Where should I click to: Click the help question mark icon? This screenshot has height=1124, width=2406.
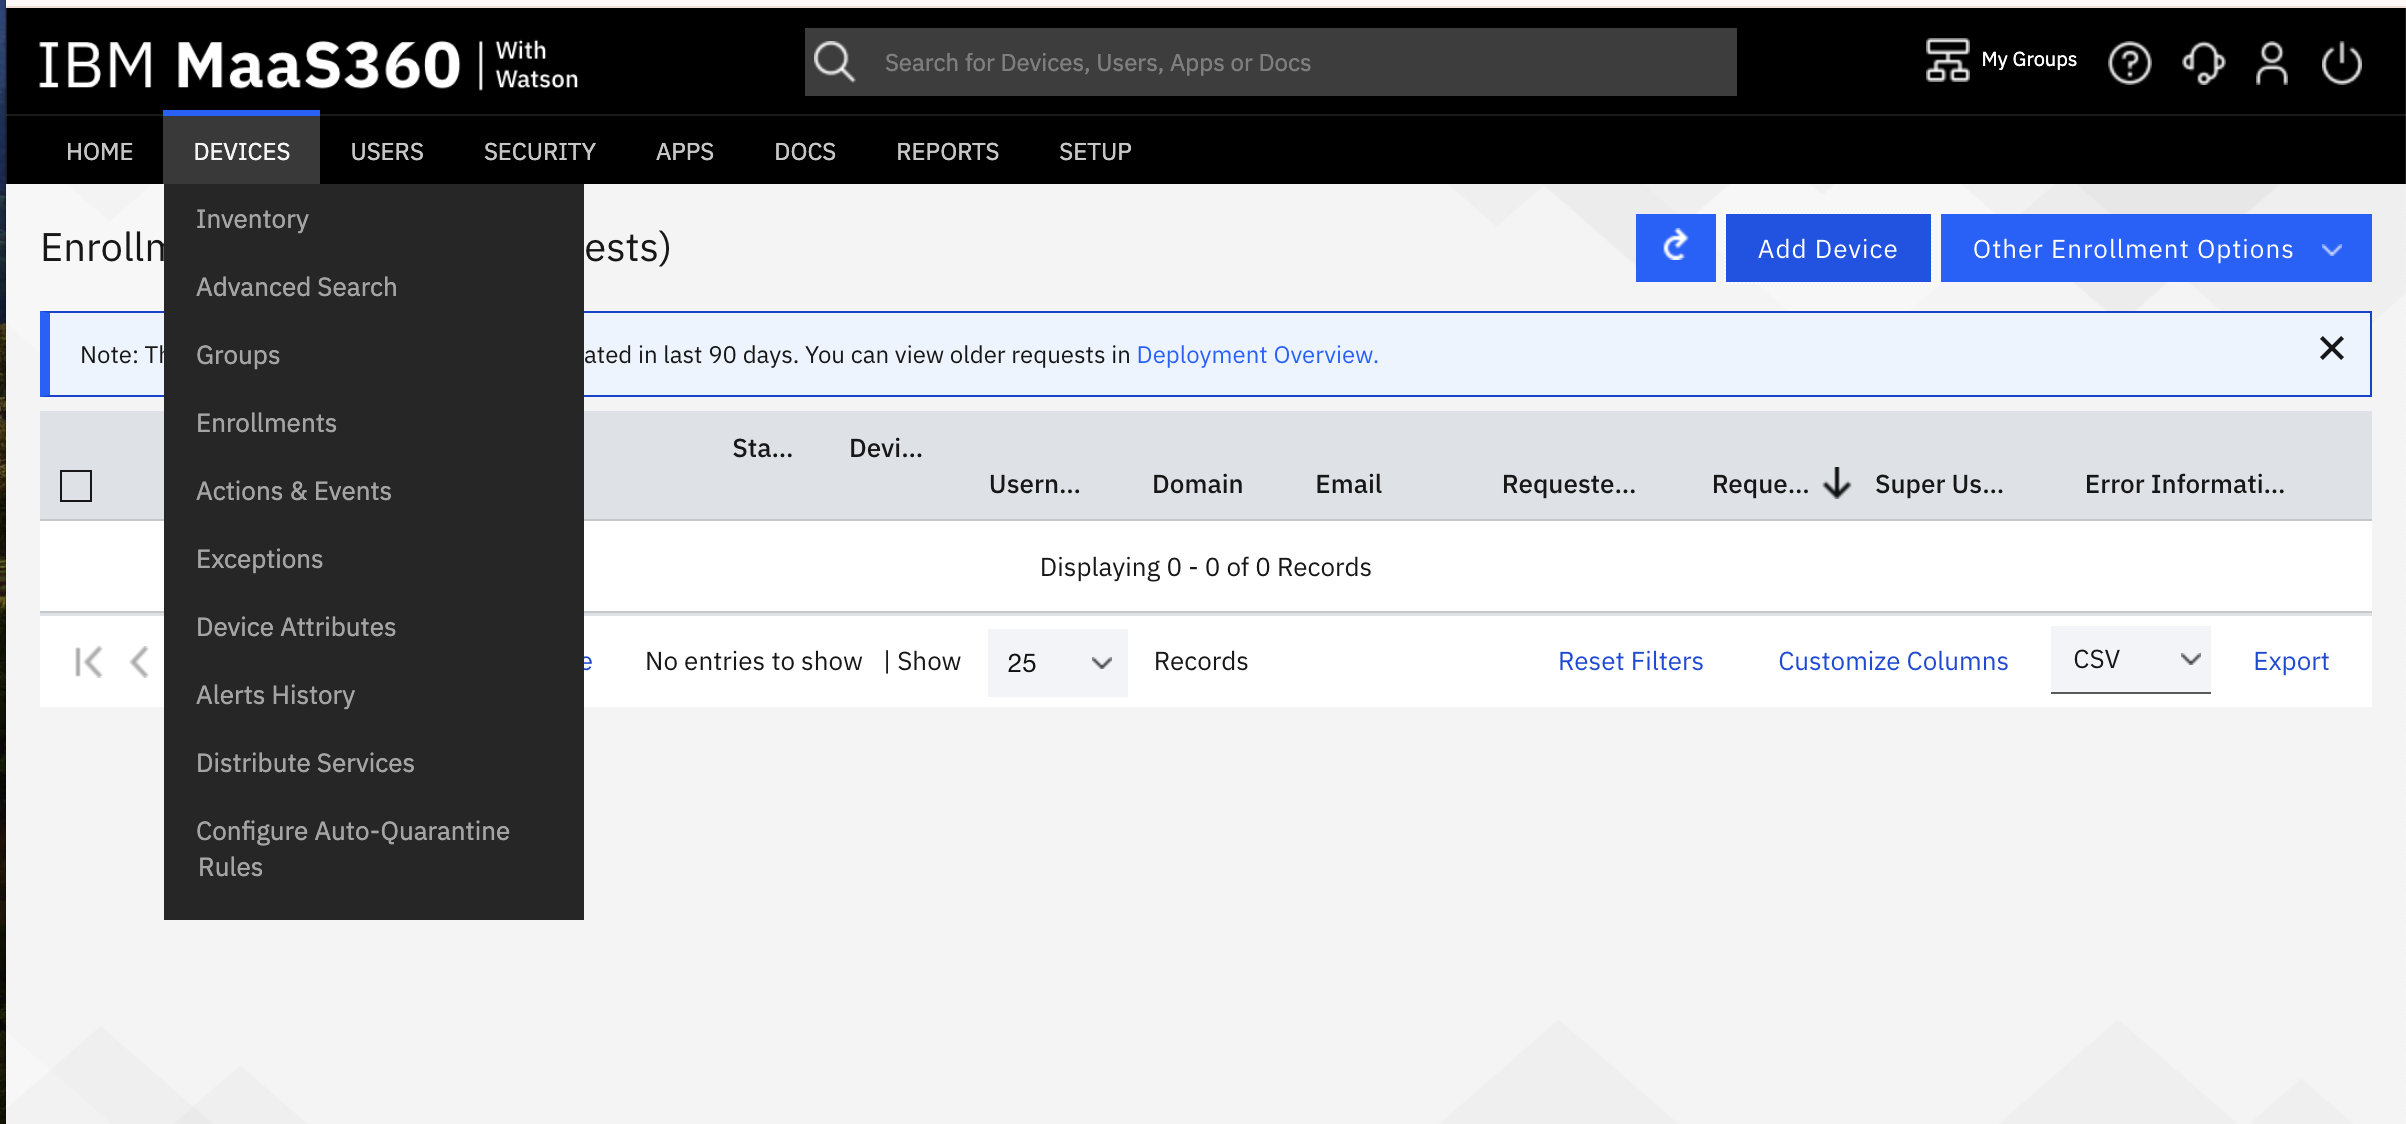(2130, 63)
